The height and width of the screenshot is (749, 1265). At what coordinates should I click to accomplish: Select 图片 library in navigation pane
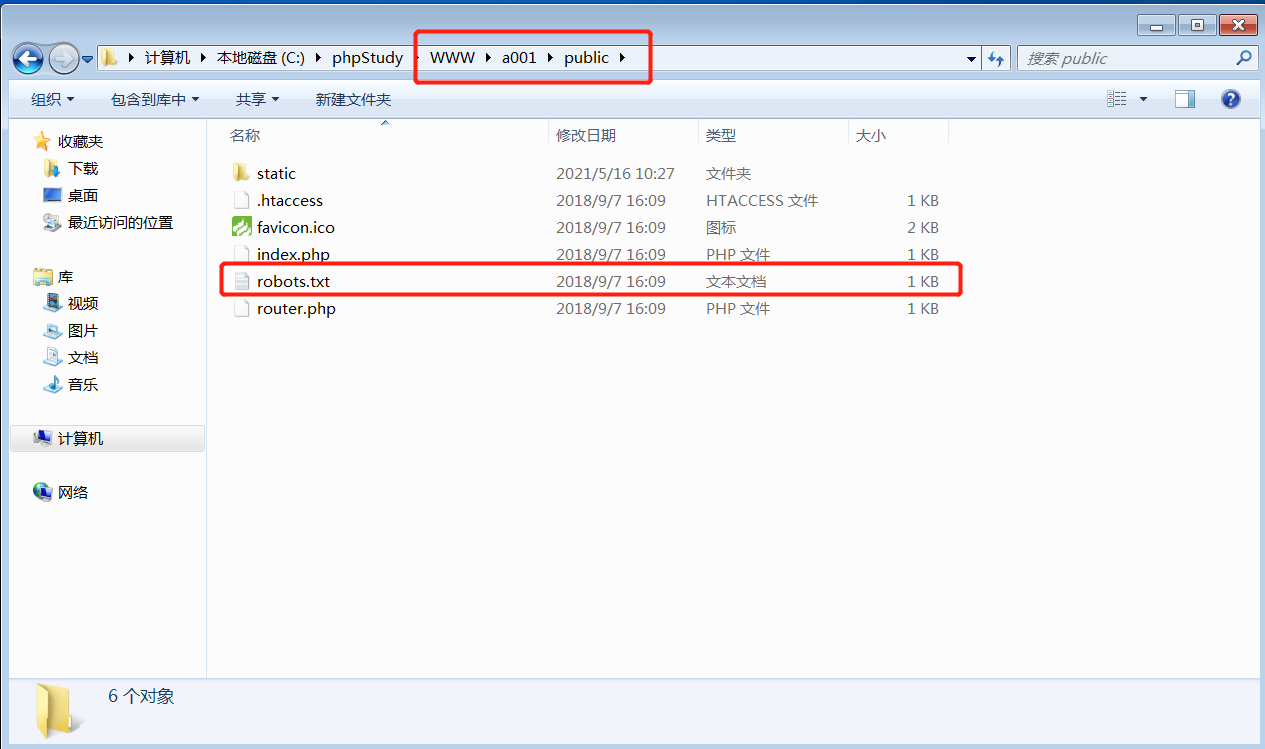(83, 331)
